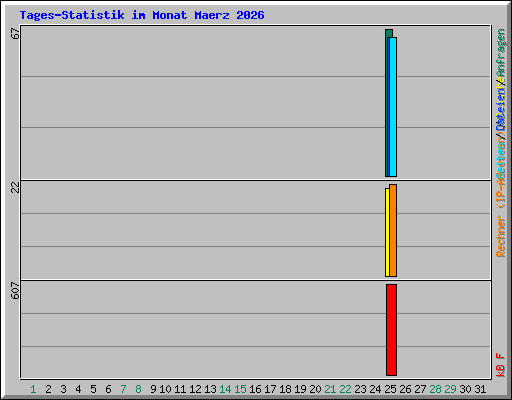Click day label 13 on x-axis
This screenshot has width=512, height=400.
click(x=210, y=389)
